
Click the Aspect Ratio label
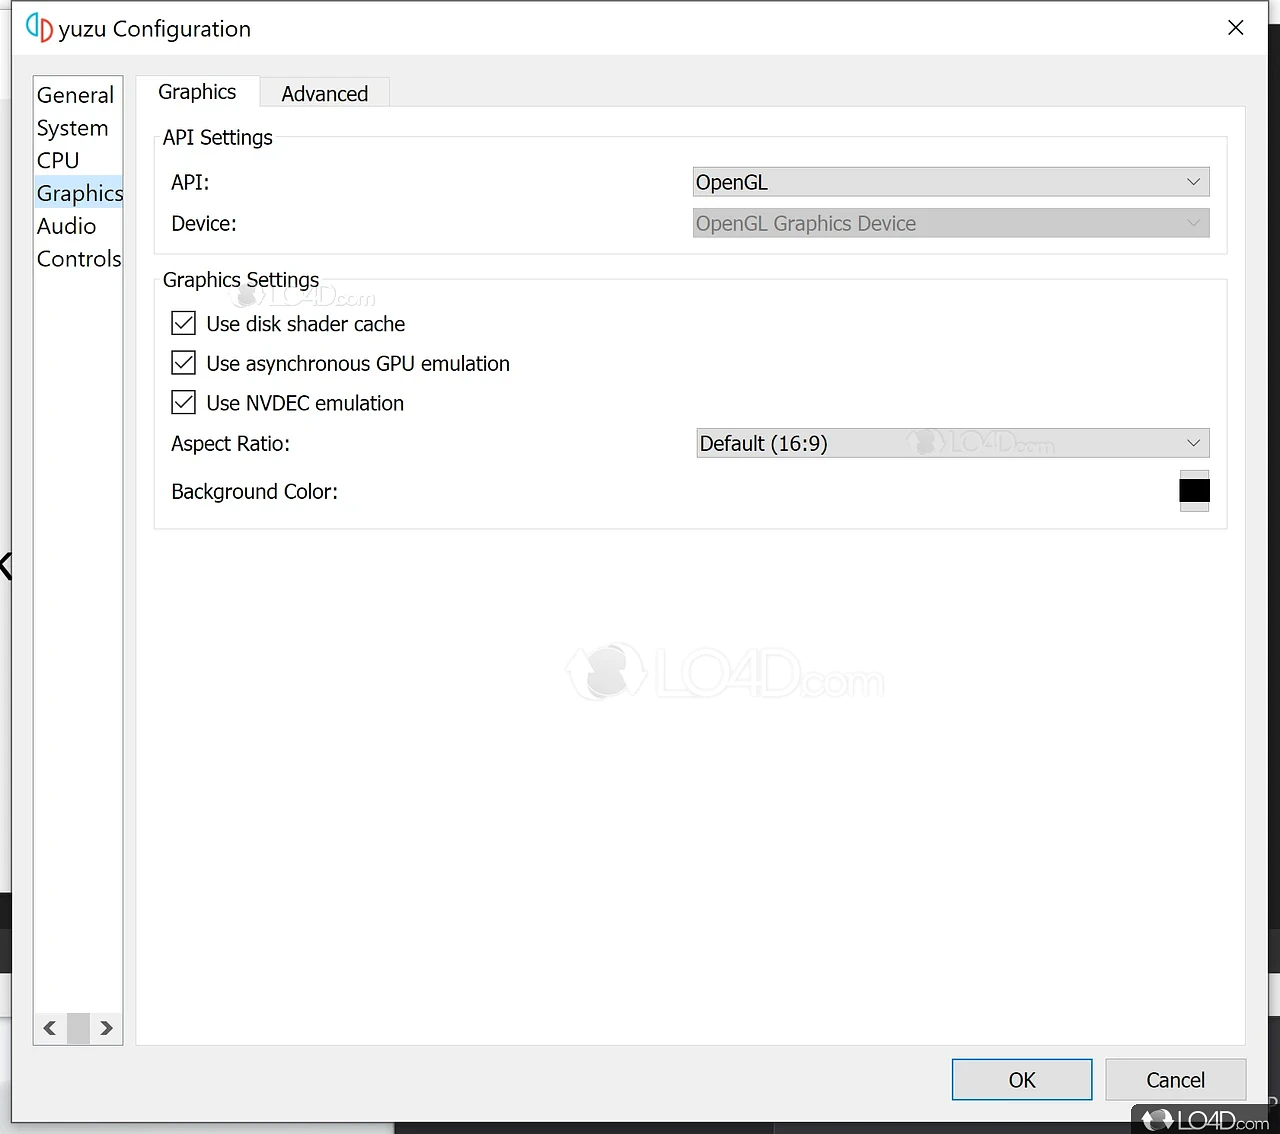pos(231,444)
